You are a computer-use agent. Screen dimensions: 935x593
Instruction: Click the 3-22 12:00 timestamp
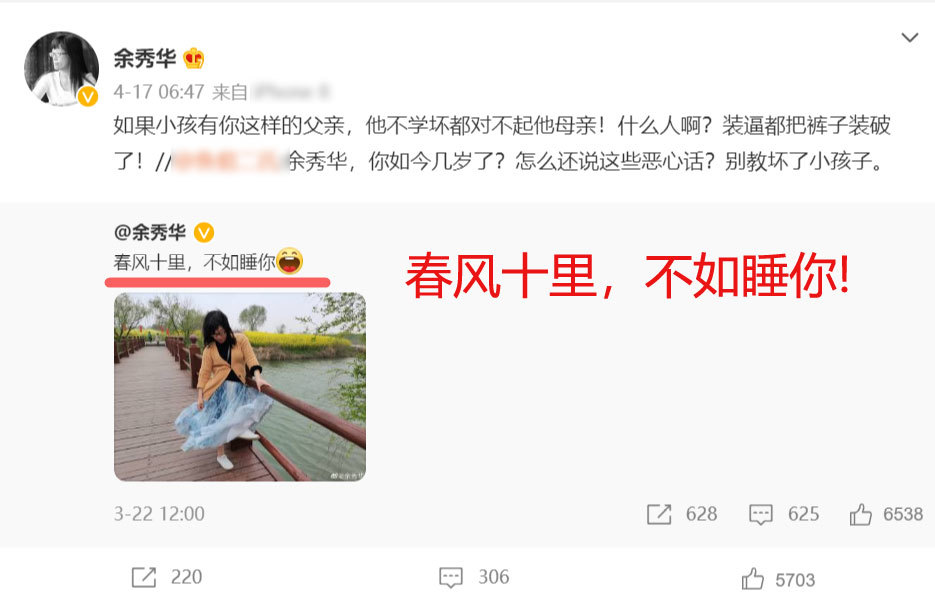tap(159, 514)
